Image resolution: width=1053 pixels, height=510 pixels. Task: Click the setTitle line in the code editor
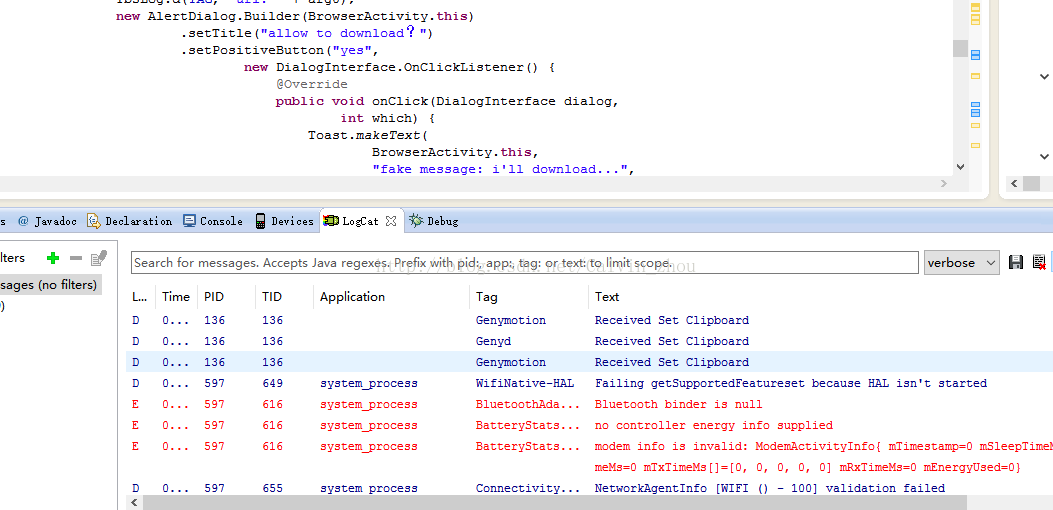pyautogui.click(x=308, y=34)
